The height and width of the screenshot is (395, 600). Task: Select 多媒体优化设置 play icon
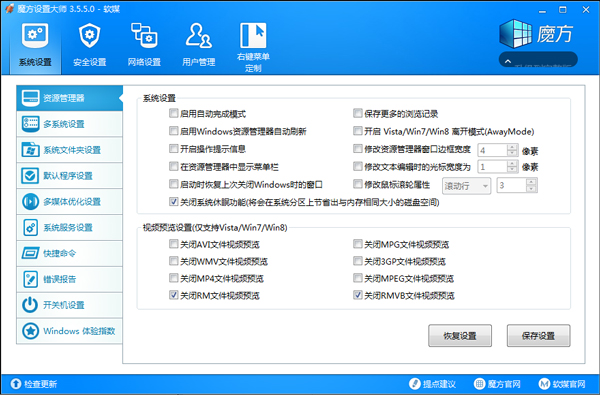pyautogui.click(x=30, y=201)
